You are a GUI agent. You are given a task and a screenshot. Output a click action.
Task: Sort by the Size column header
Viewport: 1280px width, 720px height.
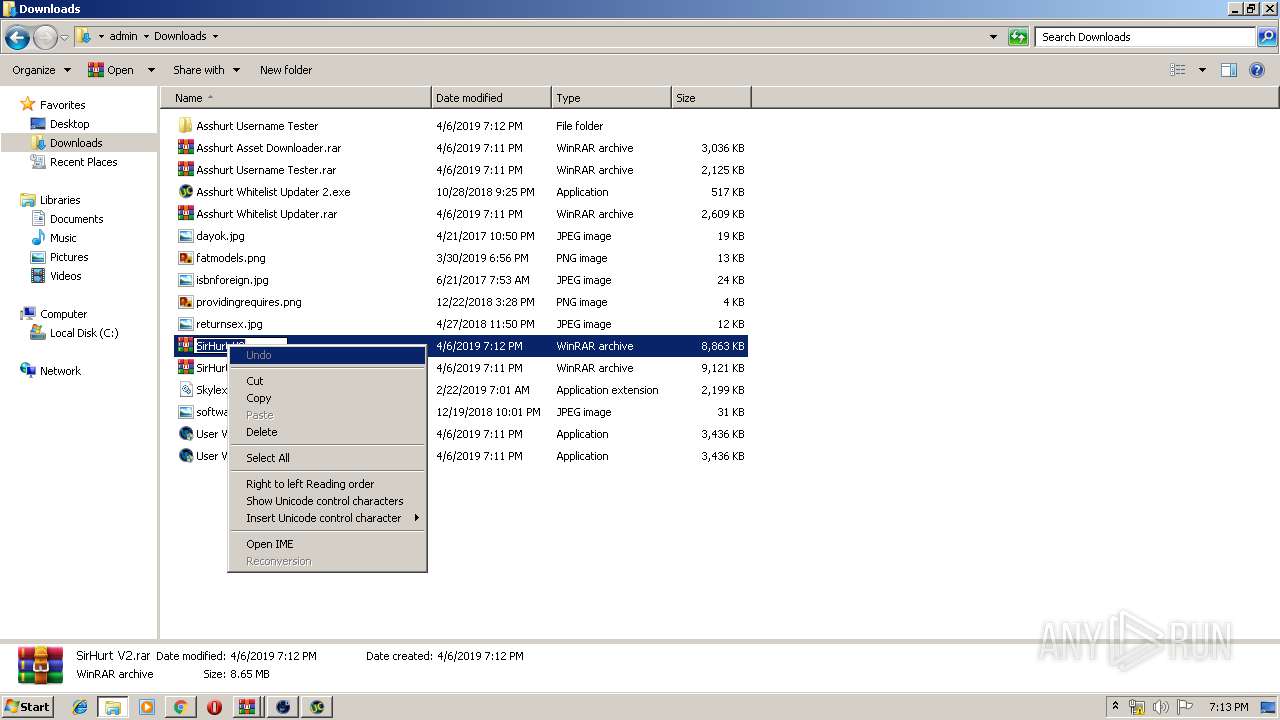click(711, 98)
